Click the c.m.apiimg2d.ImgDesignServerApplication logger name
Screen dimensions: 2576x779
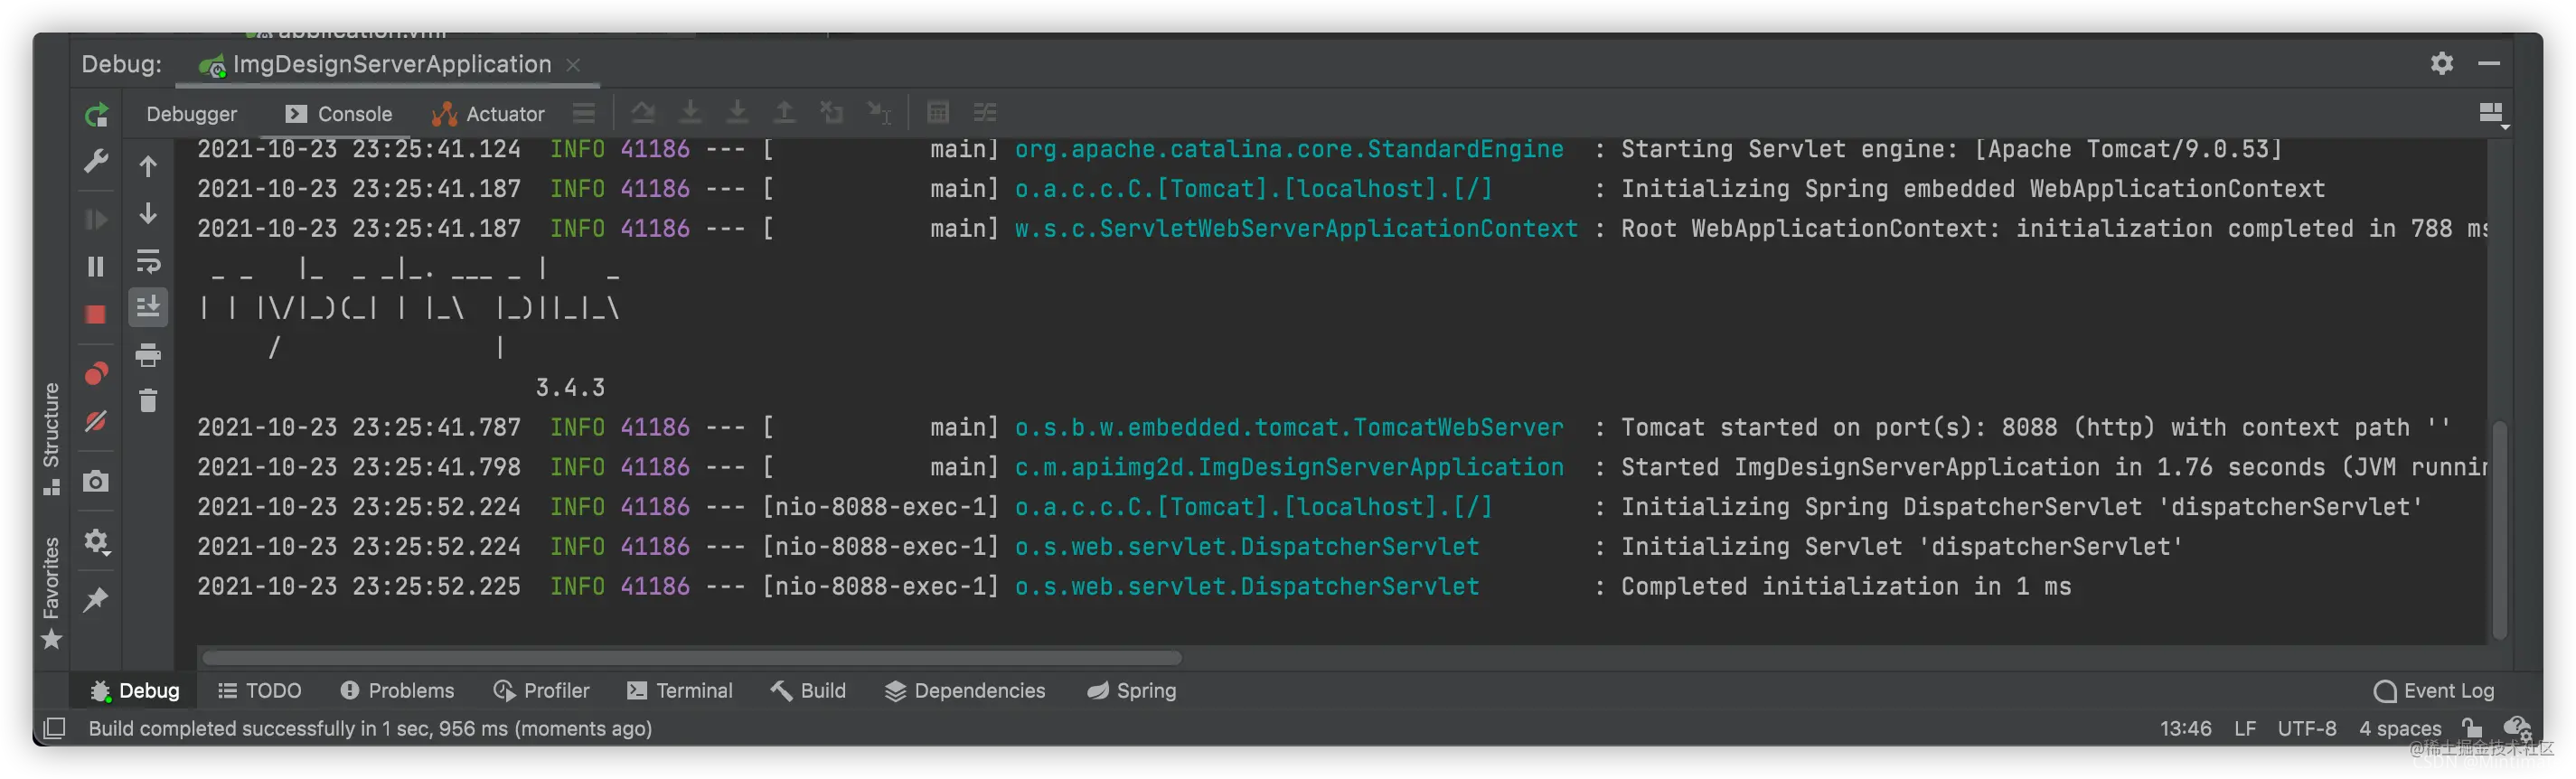tap(1289, 468)
